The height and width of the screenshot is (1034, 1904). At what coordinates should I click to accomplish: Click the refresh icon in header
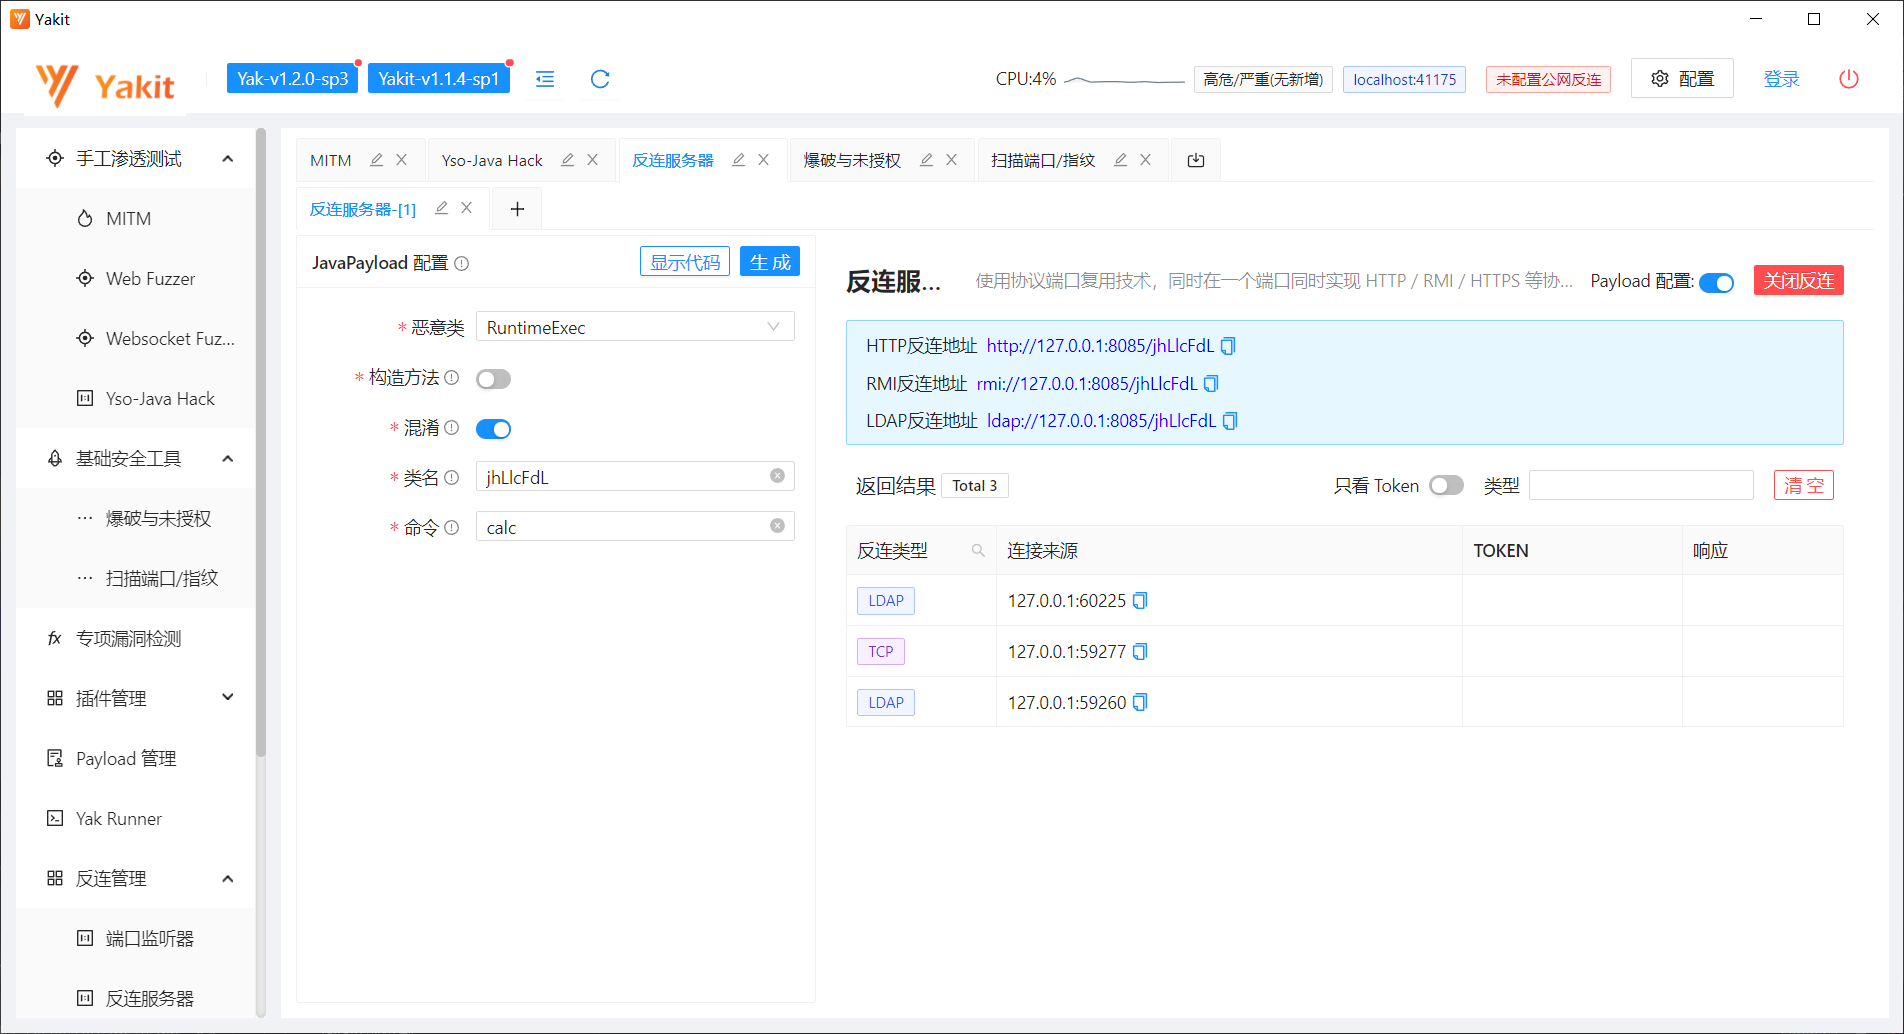[600, 79]
